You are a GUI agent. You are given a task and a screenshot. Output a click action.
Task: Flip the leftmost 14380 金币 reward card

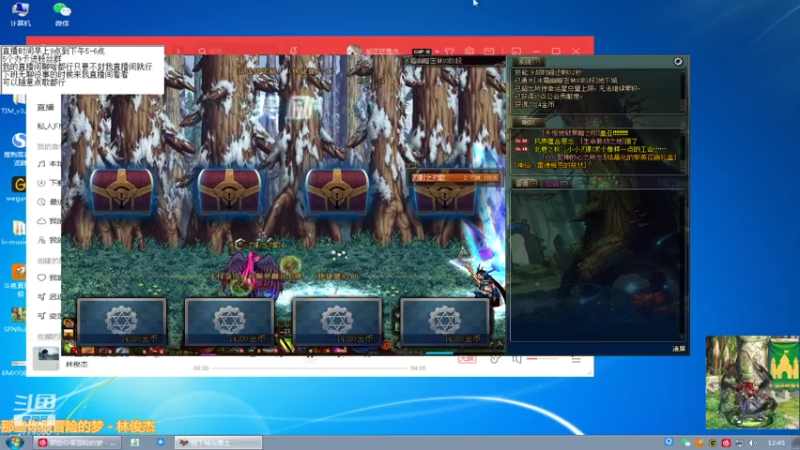(122, 322)
